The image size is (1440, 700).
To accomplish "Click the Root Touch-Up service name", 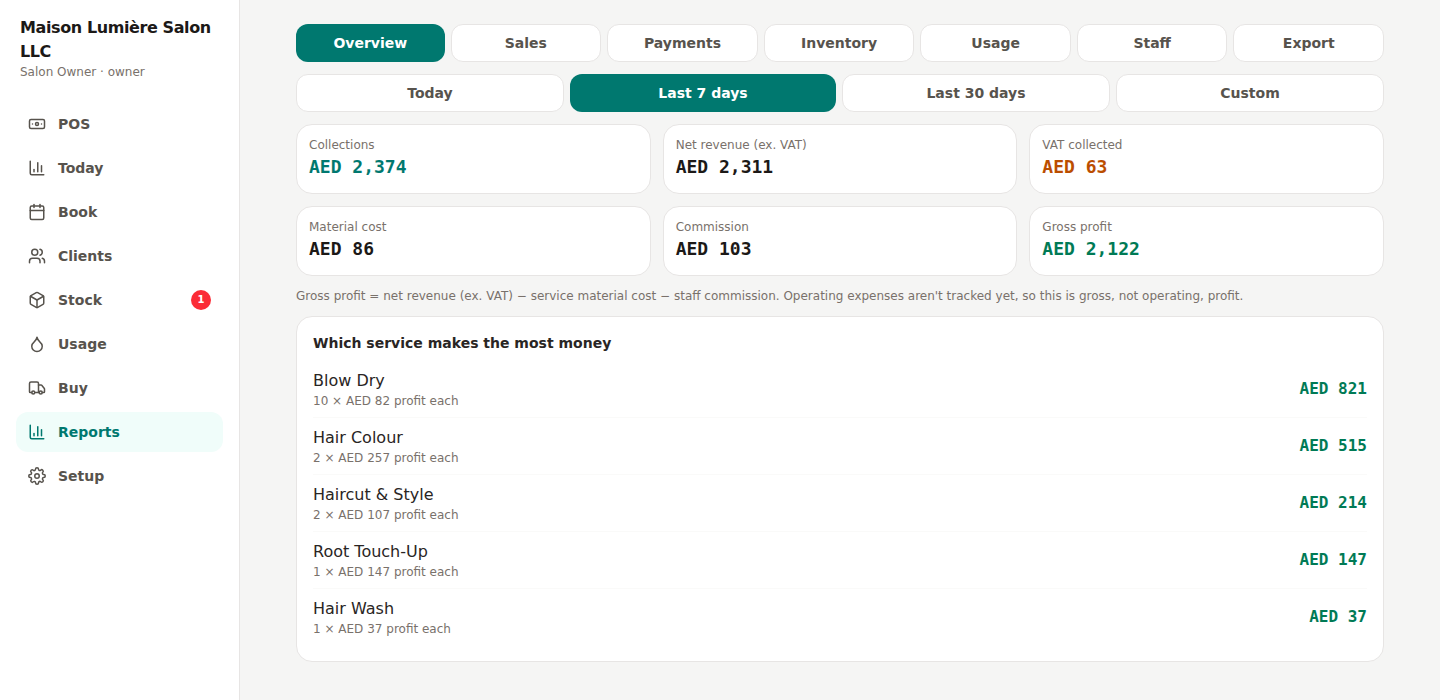I will pyautogui.click(x=370, y=551).
